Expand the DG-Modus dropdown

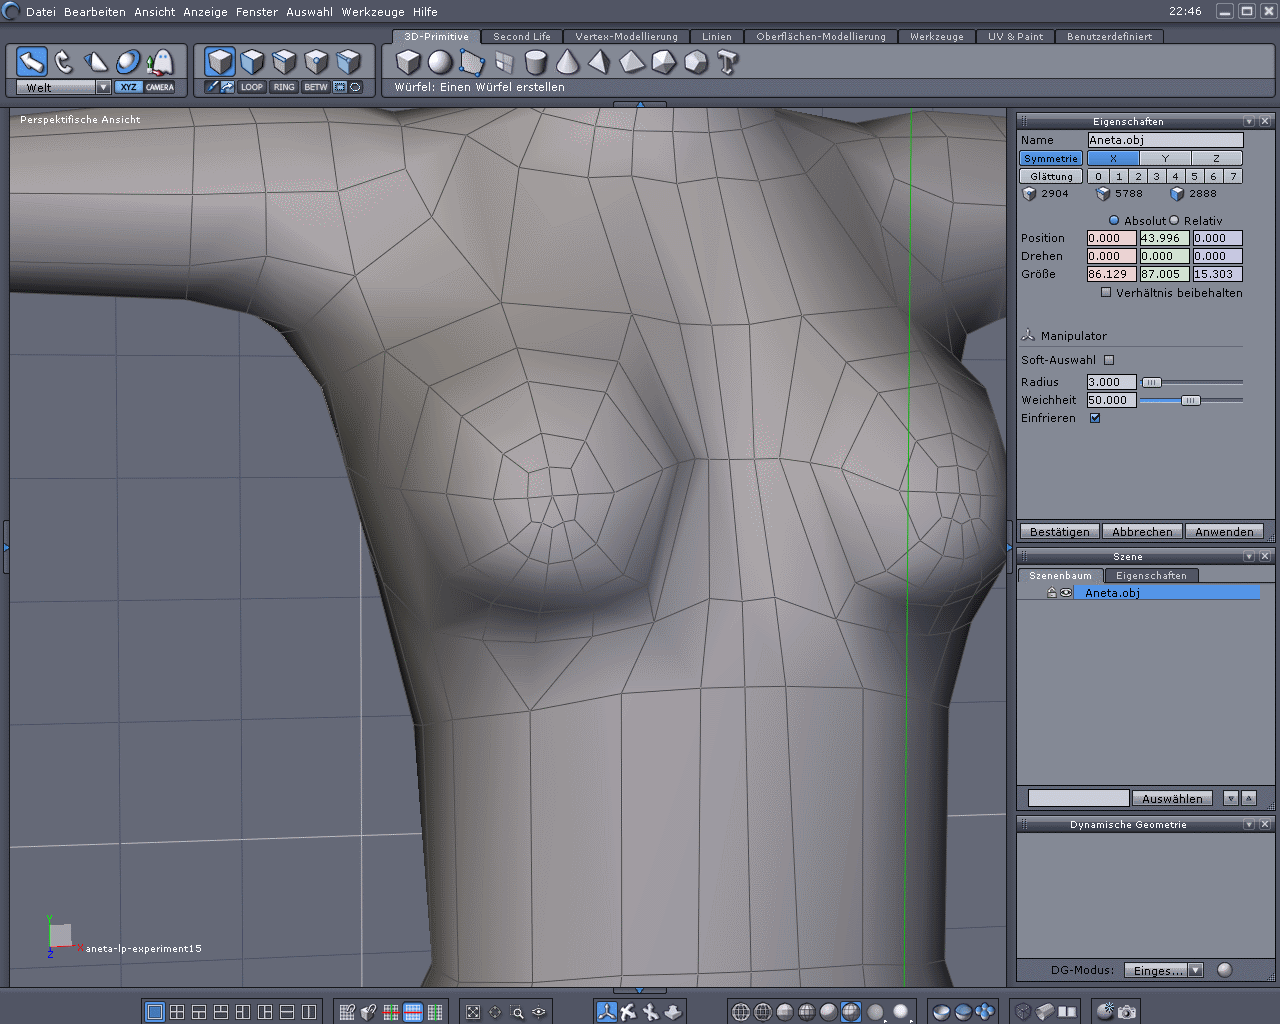pyautogui.click(x=1196, y=970)
